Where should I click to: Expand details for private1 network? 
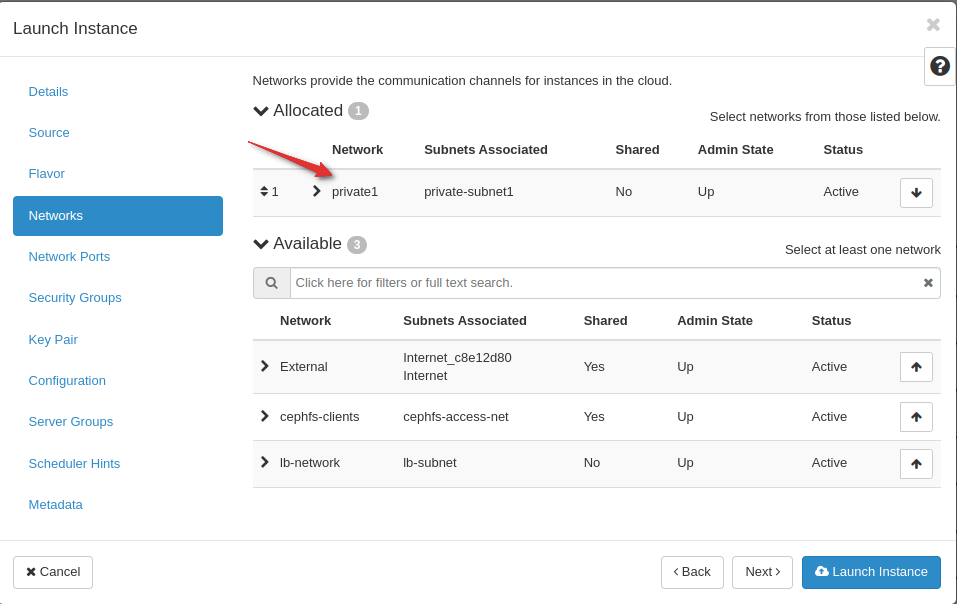click(x=316, y=191)
